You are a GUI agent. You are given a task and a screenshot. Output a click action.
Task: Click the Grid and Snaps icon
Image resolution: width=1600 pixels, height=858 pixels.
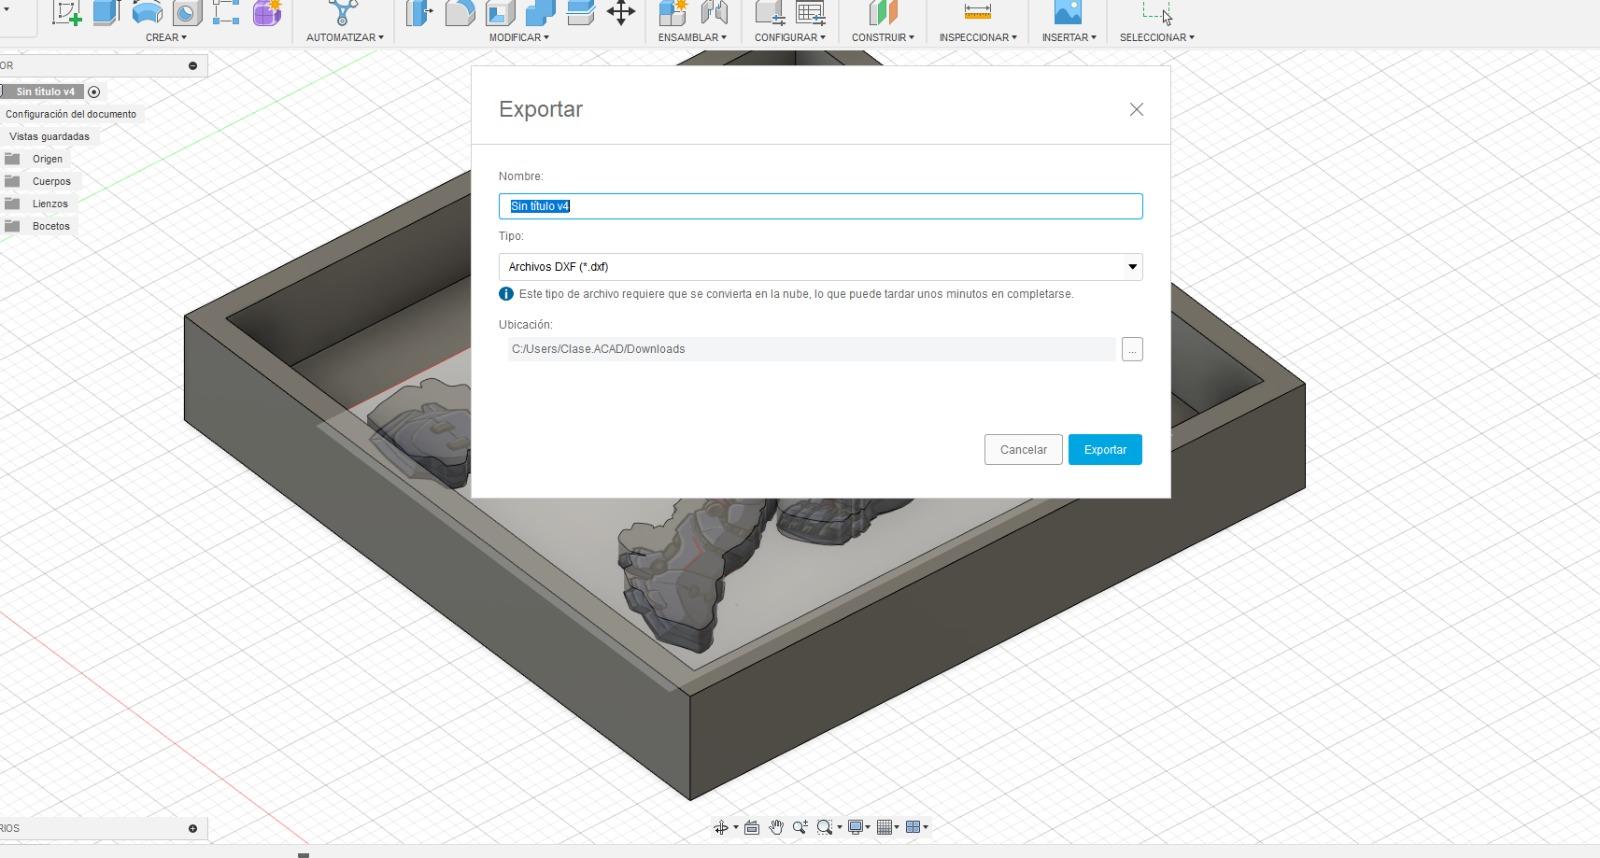884,827
